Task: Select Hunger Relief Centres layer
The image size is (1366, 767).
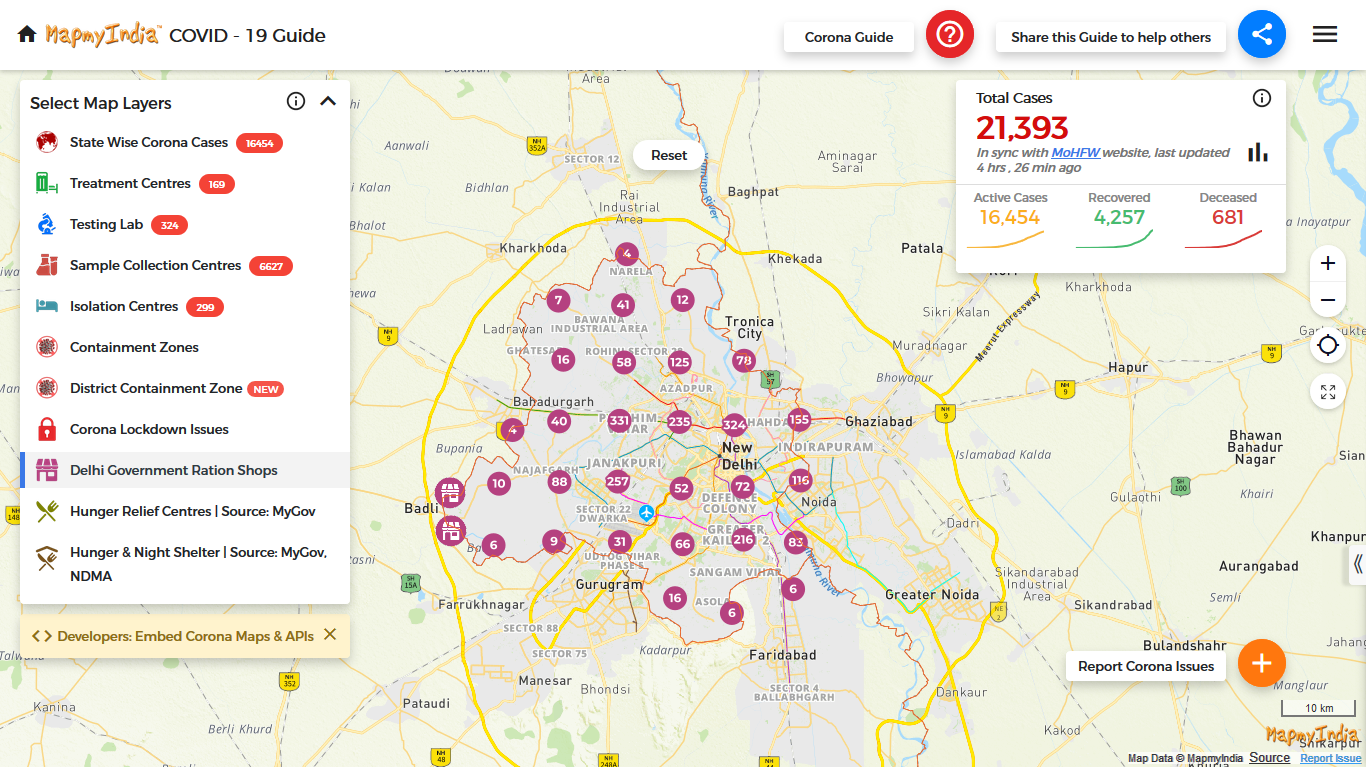Action: (185, 512)
